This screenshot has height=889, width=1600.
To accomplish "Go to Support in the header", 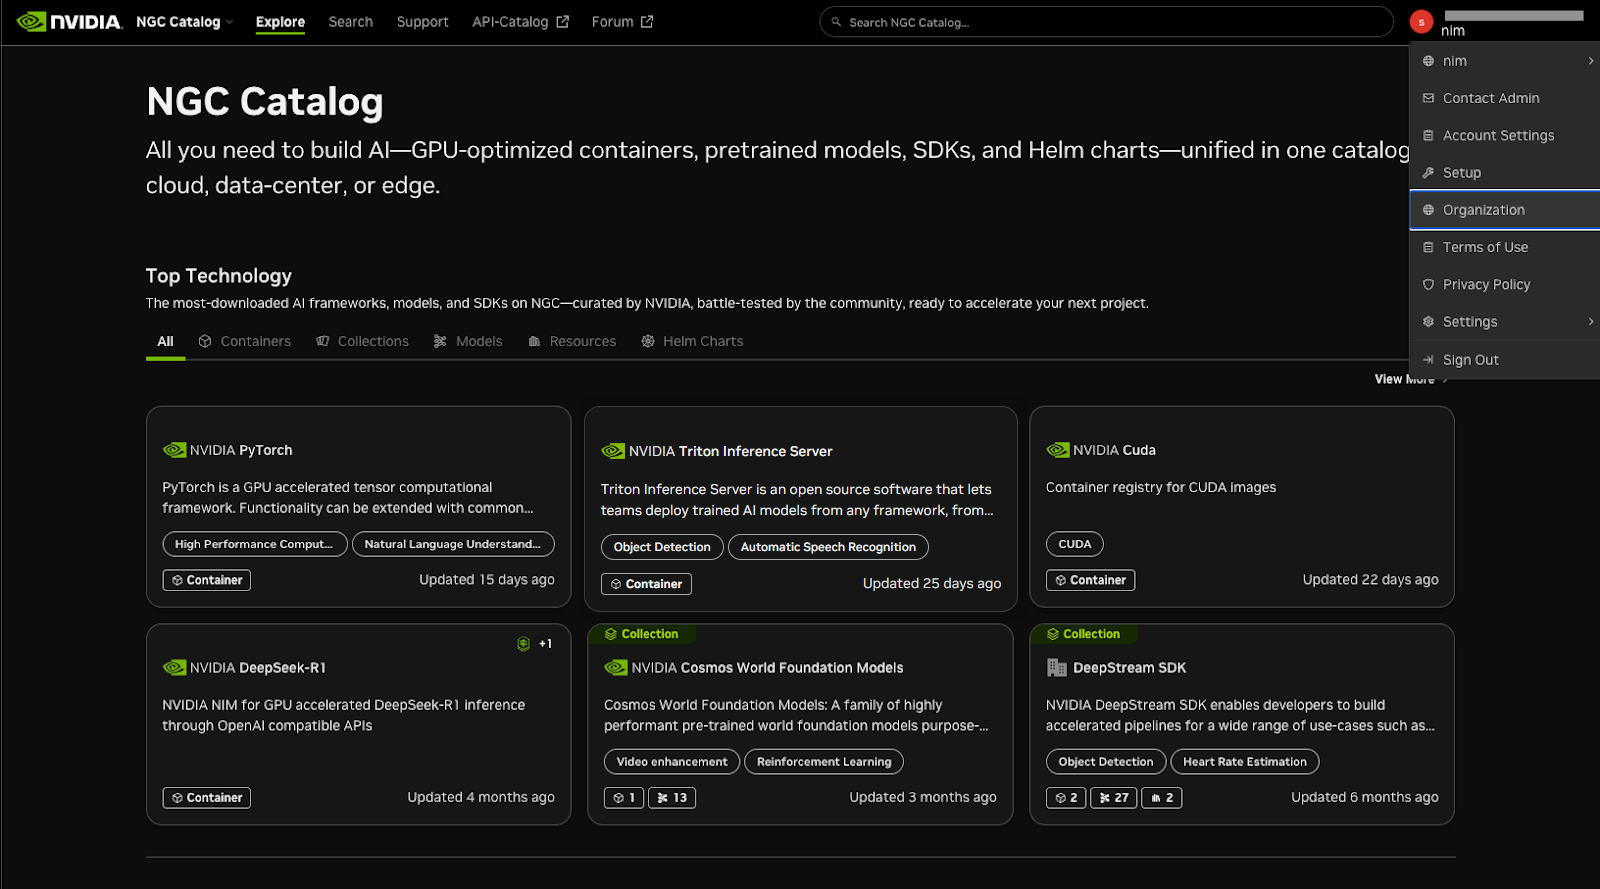I will pos(422,22).
